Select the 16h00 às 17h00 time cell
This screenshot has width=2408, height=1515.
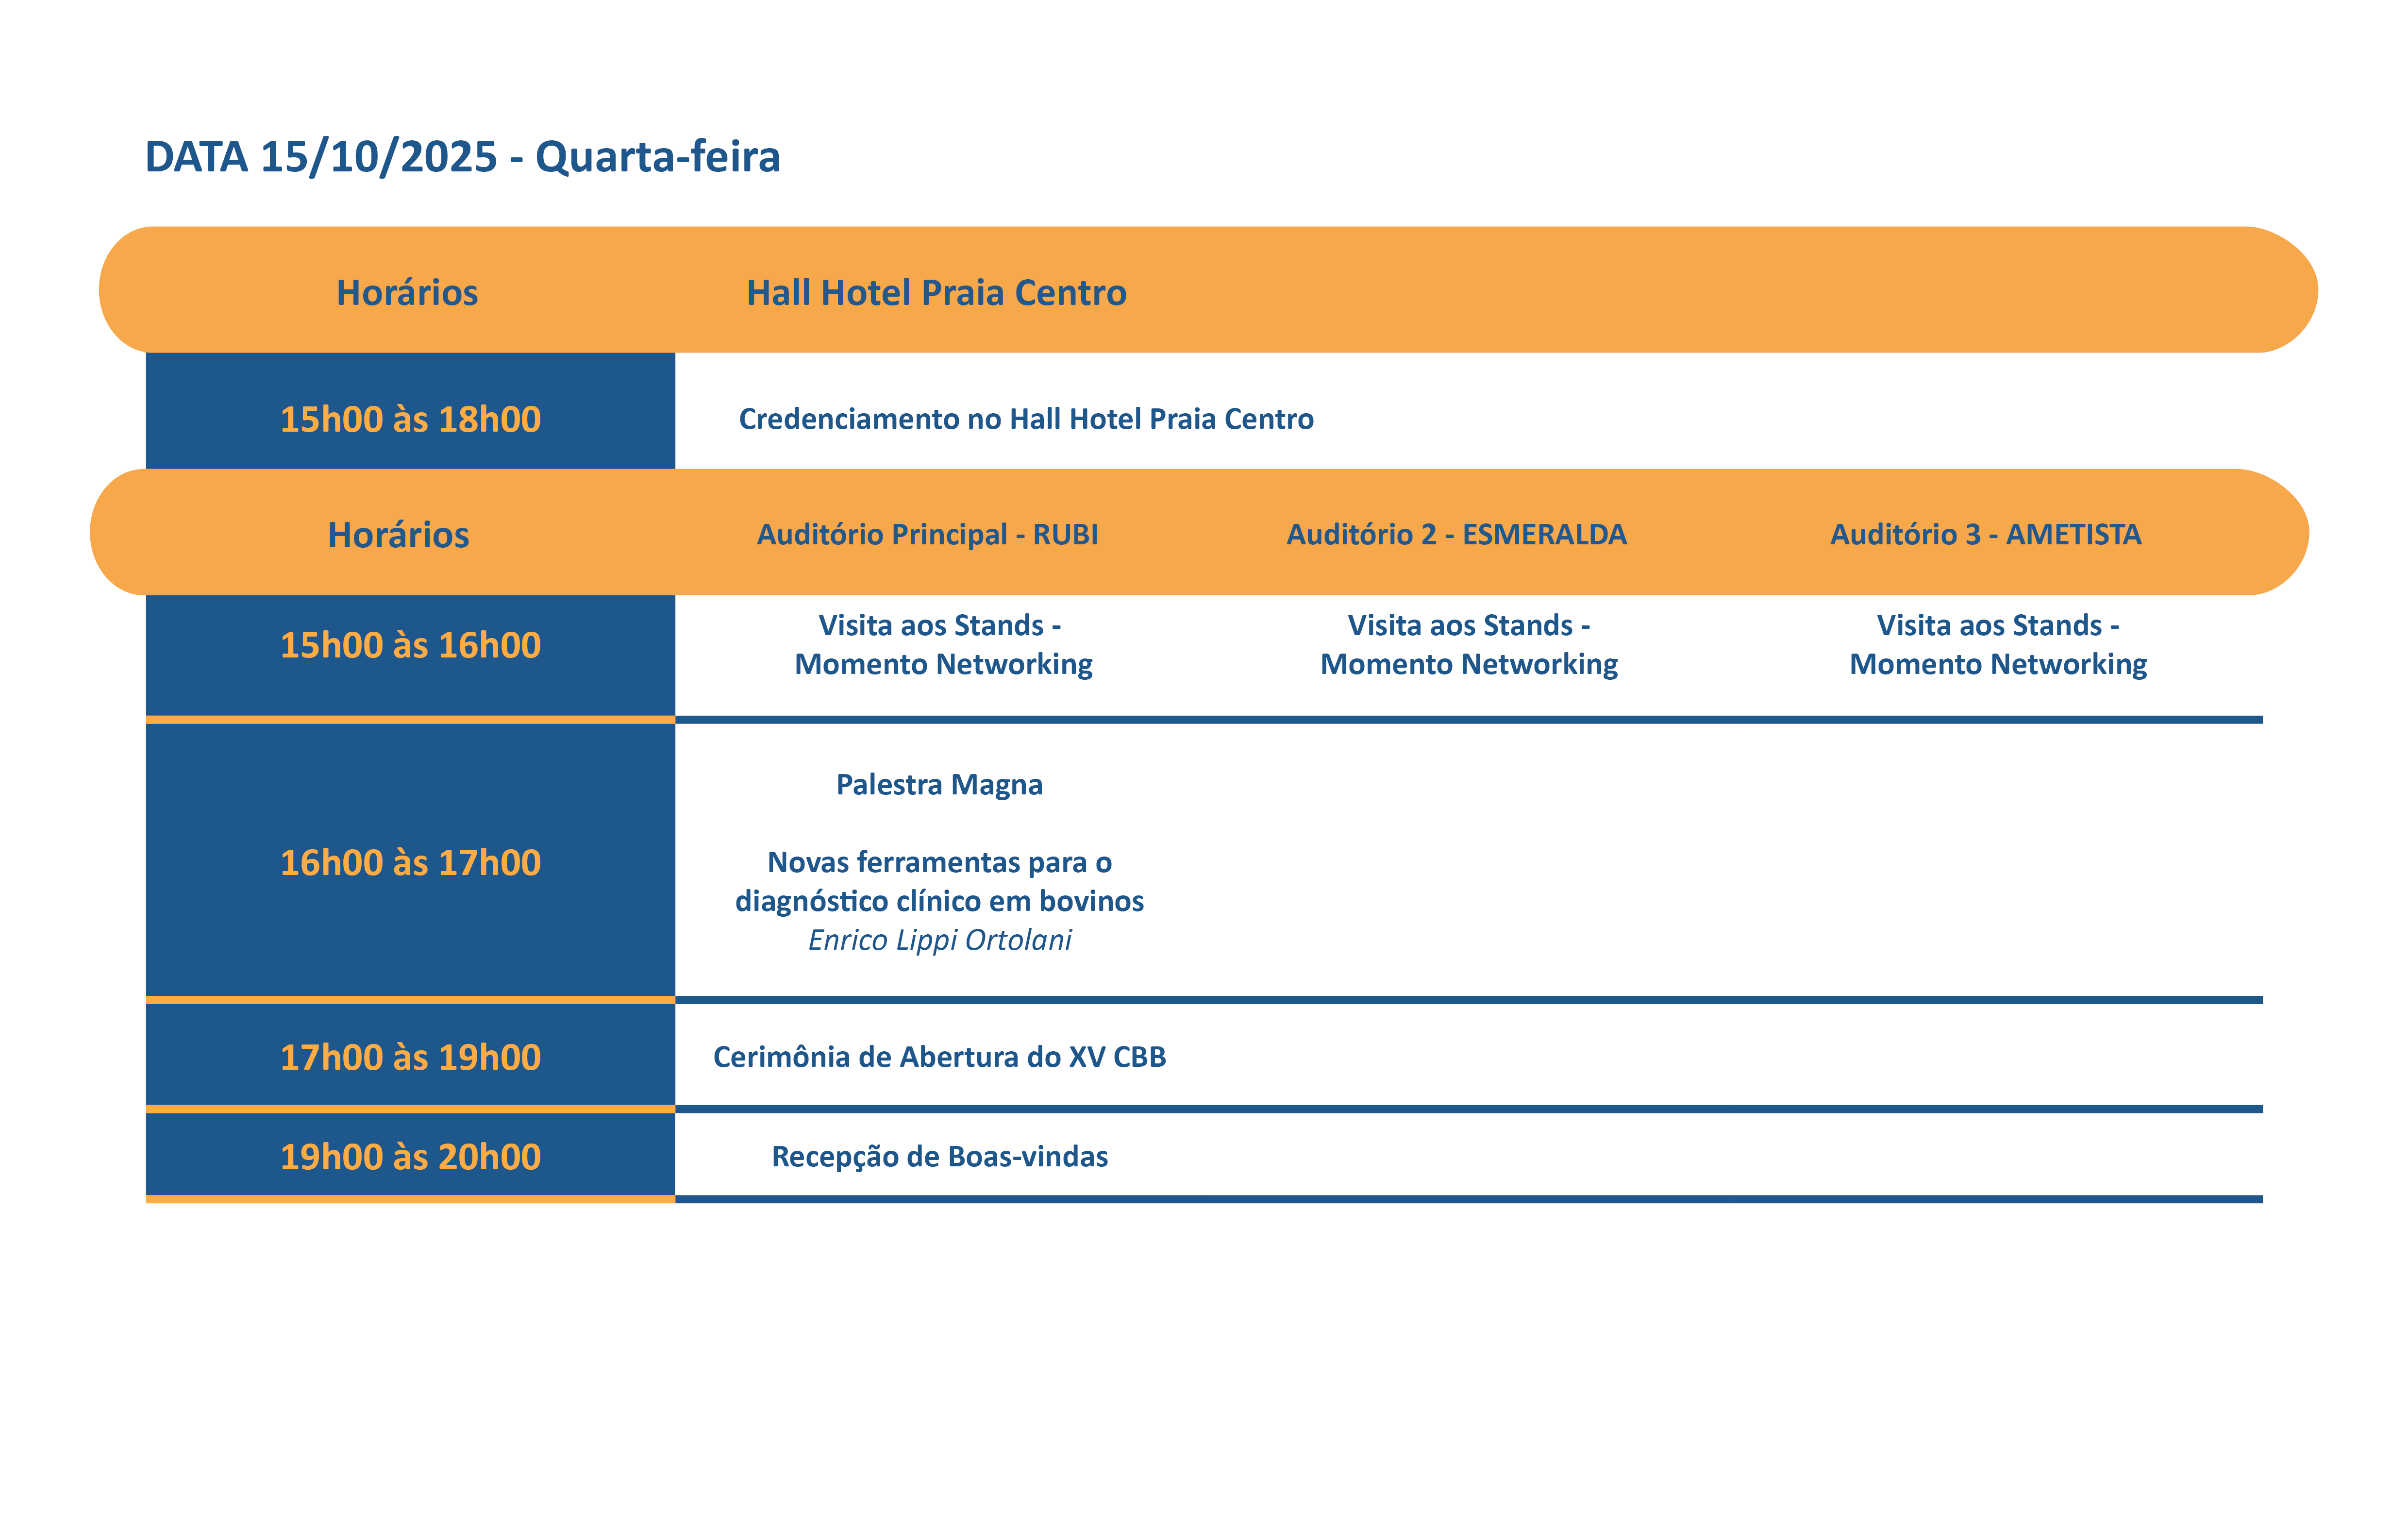click(410, 862)
